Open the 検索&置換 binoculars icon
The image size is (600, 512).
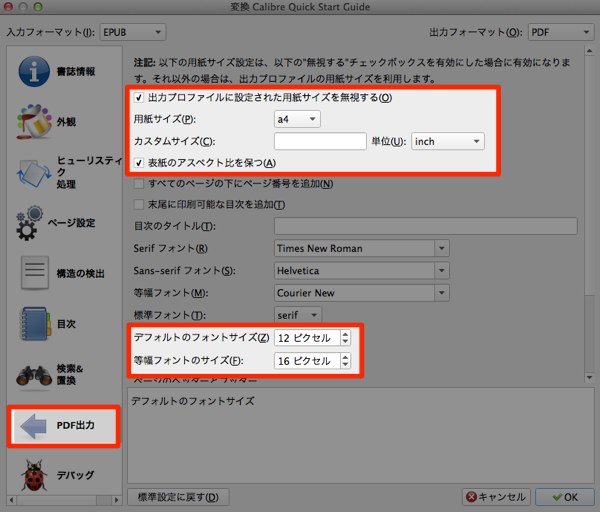pos(34,375)
